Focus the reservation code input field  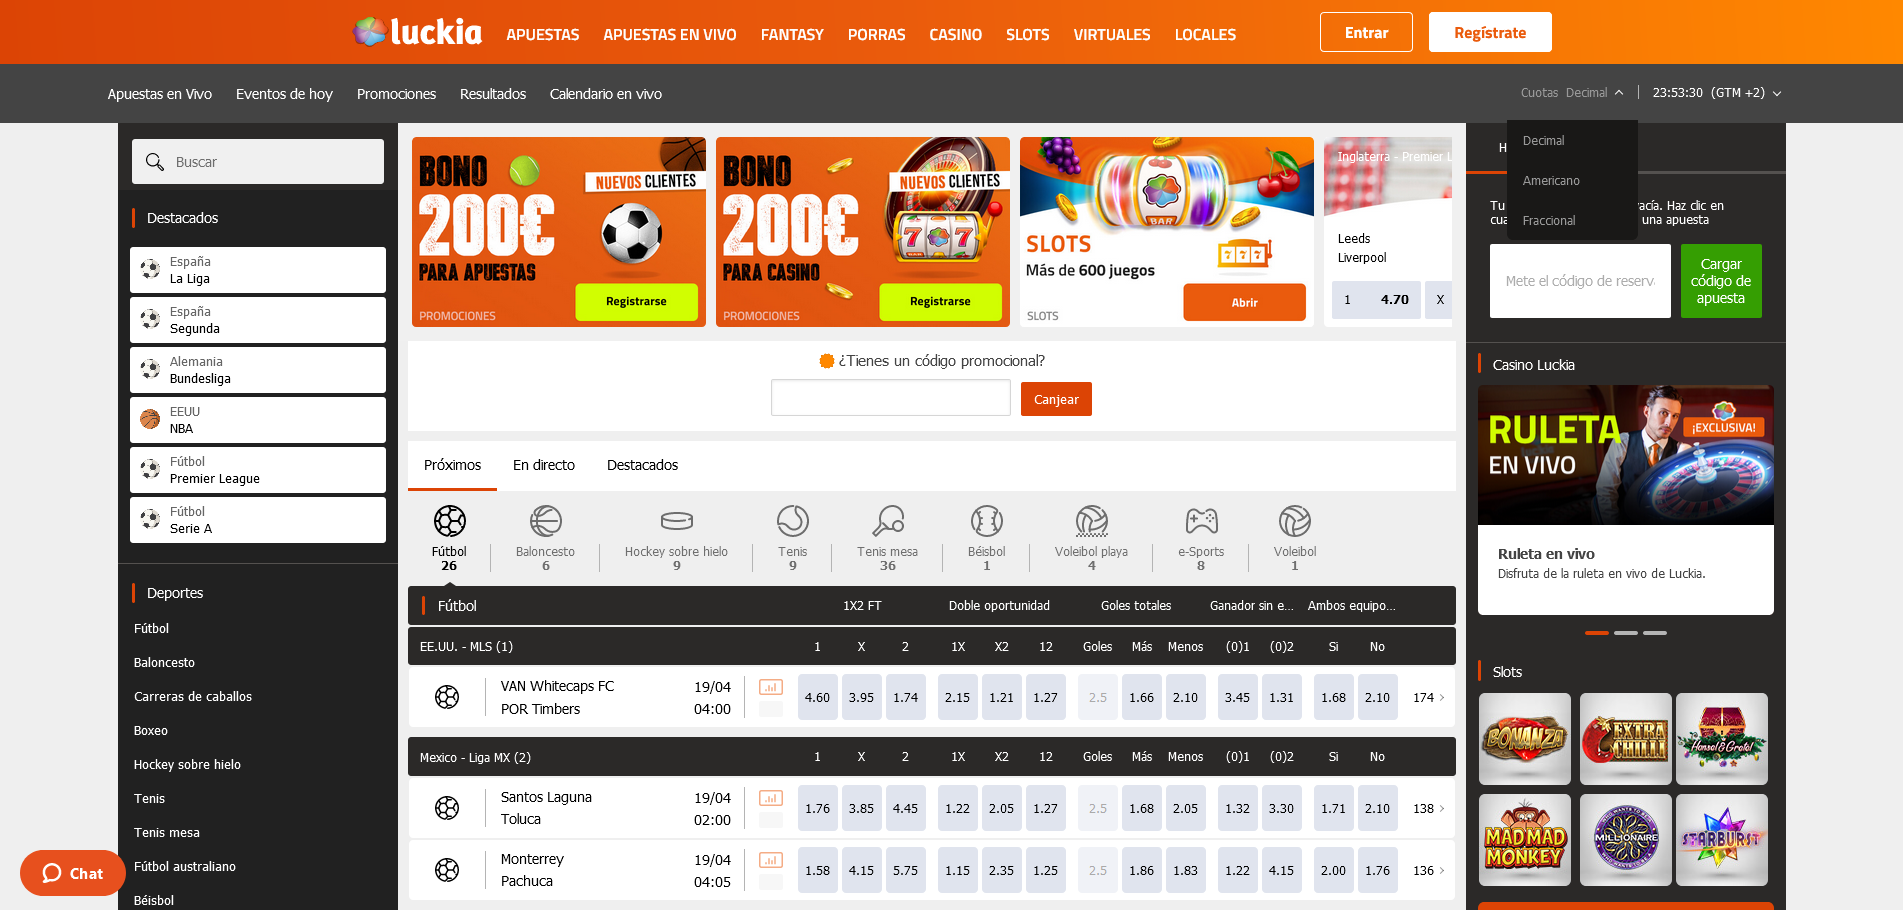(x=1580, y=281)
